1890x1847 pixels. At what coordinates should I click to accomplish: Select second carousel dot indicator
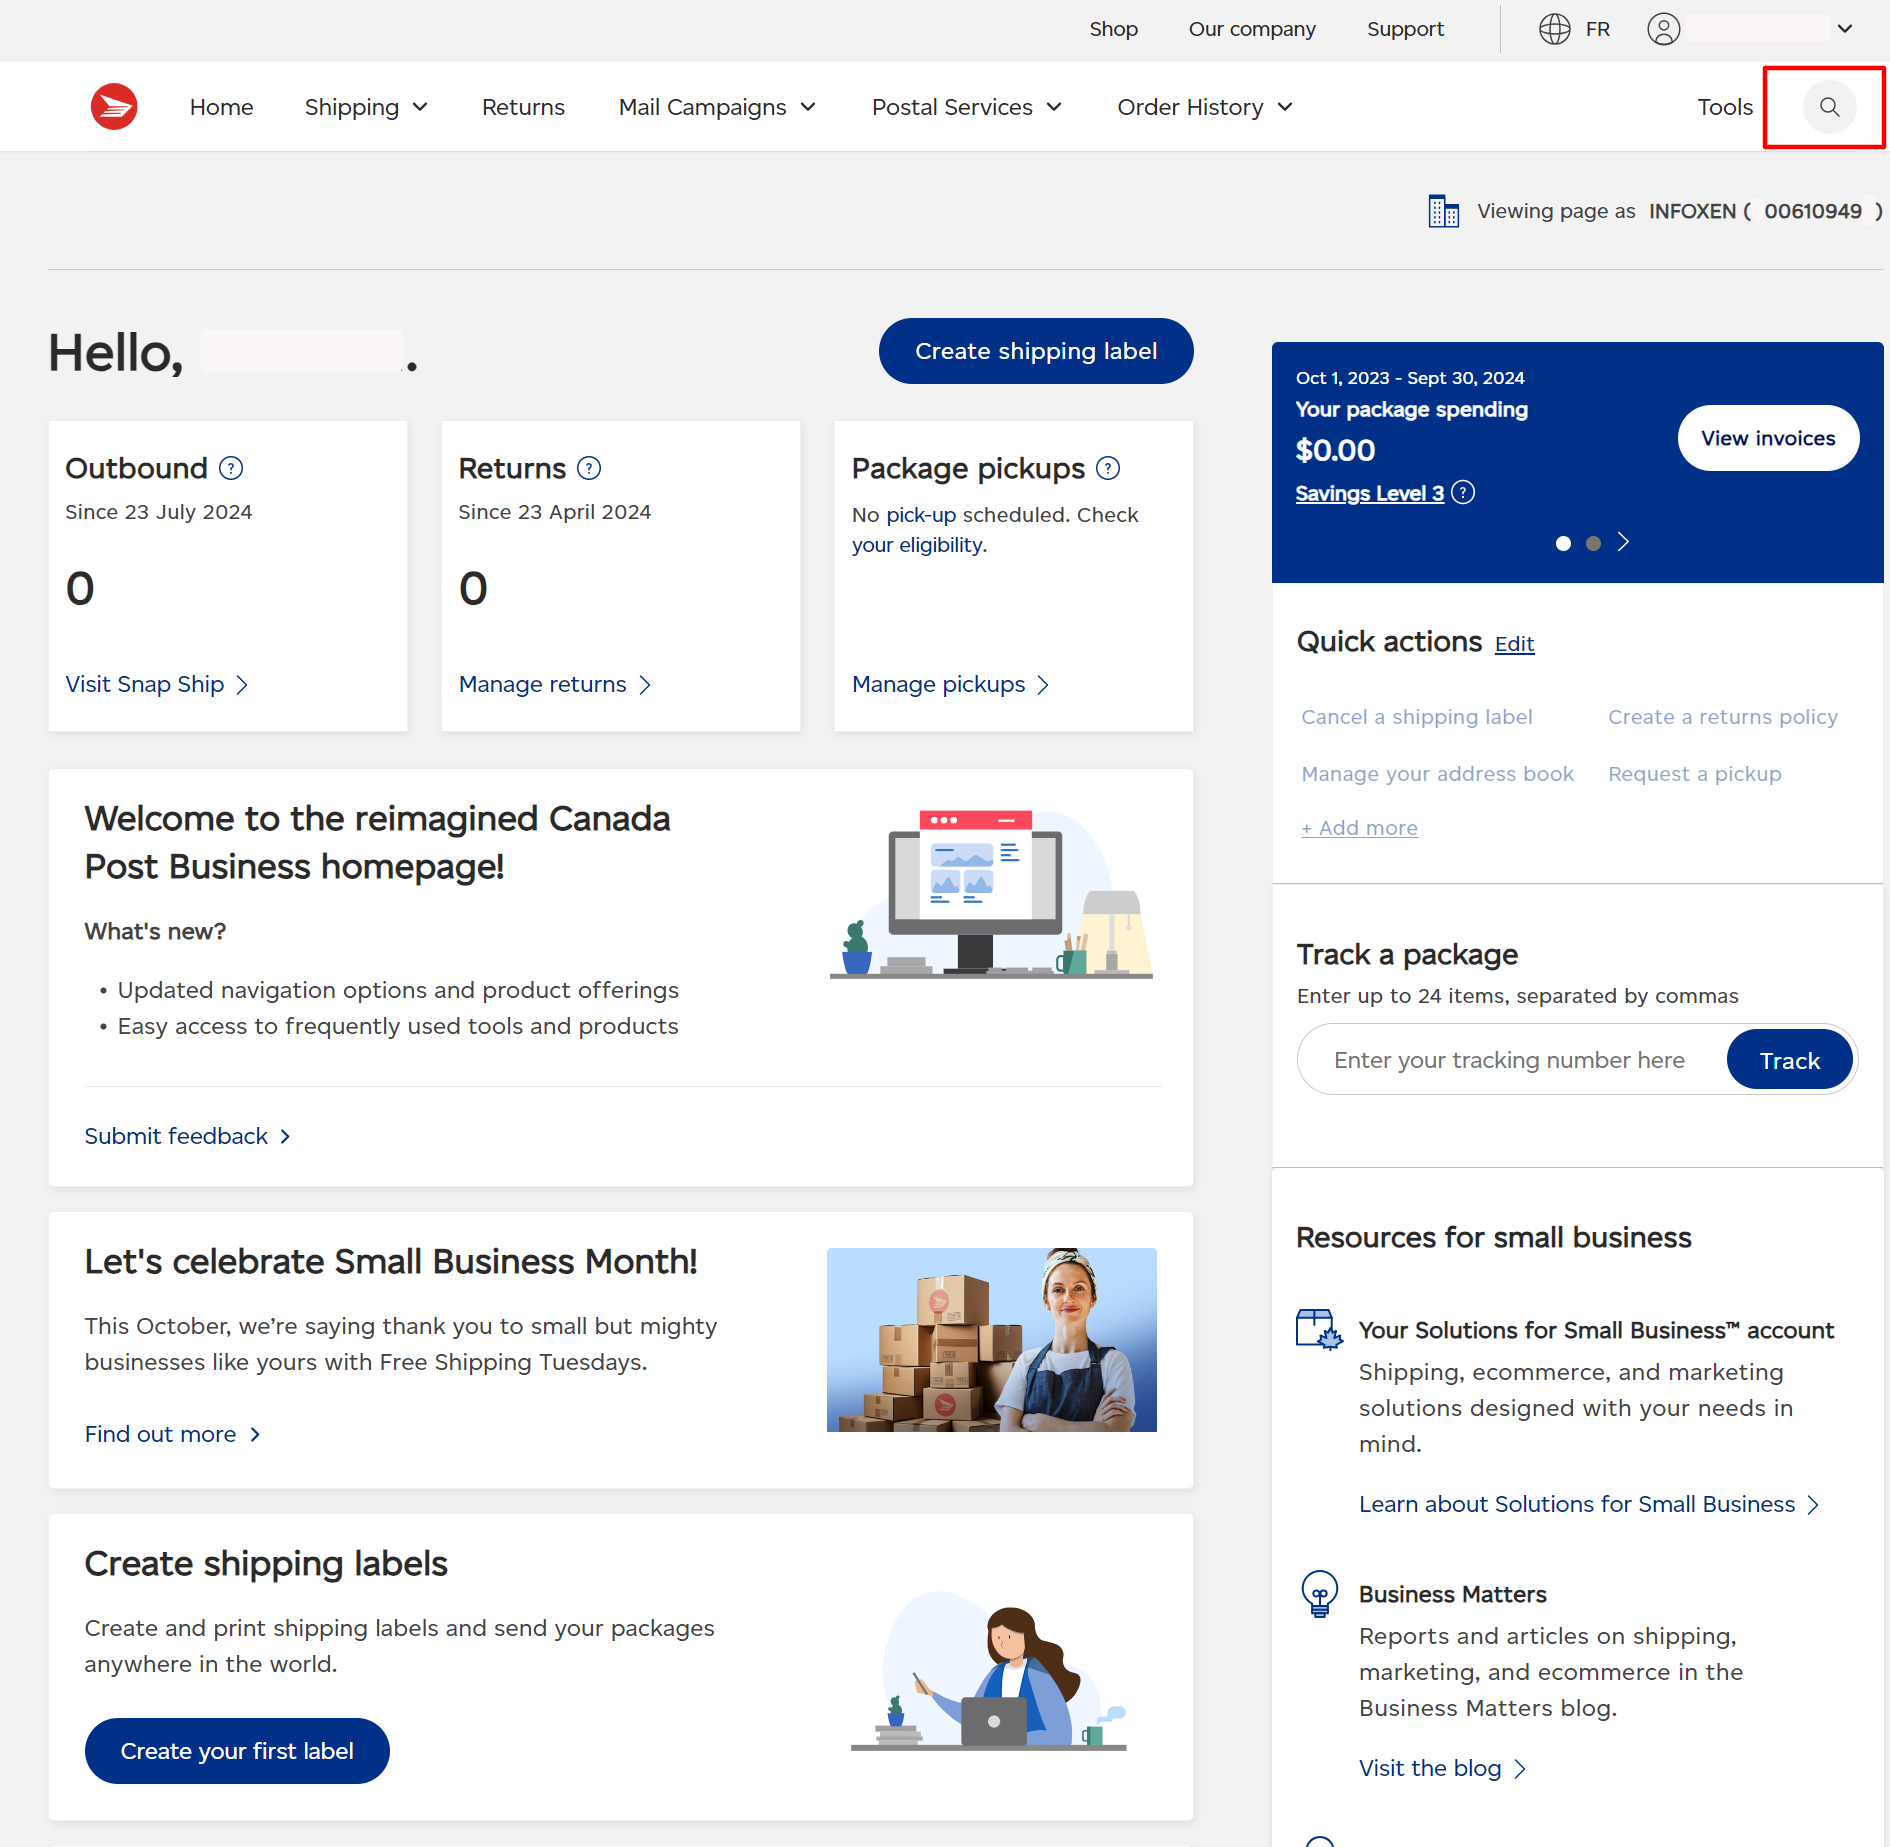[x=1593, y=543]
